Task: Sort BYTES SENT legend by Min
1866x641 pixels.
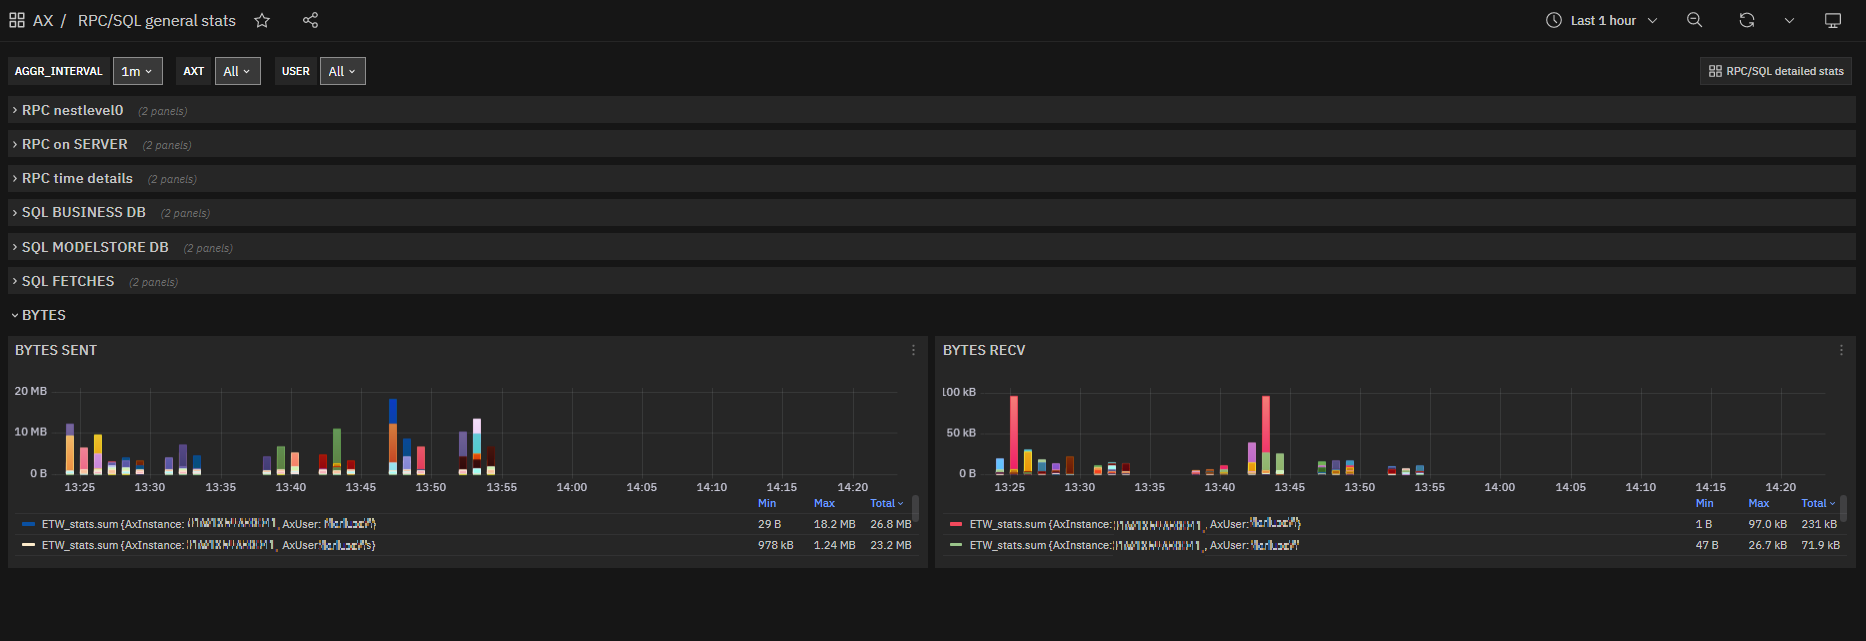Action: (767, 503)
